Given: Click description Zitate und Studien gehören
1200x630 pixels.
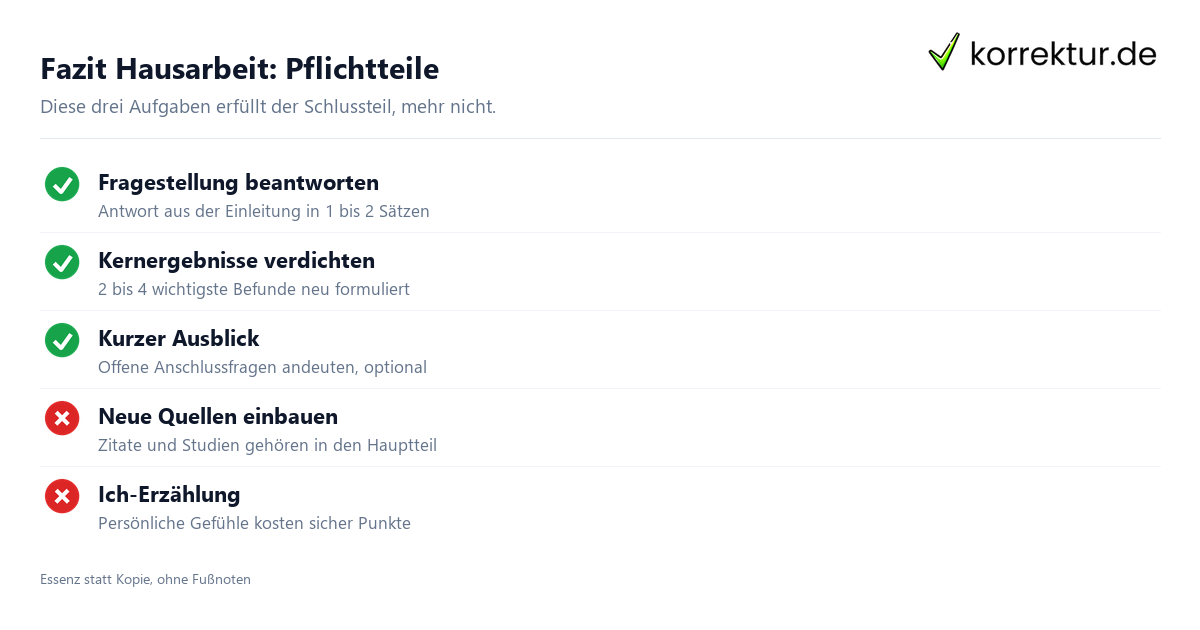Looking at the screenshot, I should point(267,446).
